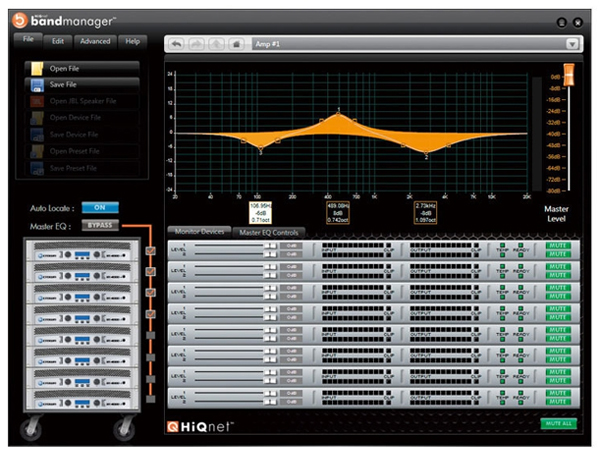This screenshot has height=454, width=600.
Task: Switch to the Monitor Devices tab
Action: [199, 232]
